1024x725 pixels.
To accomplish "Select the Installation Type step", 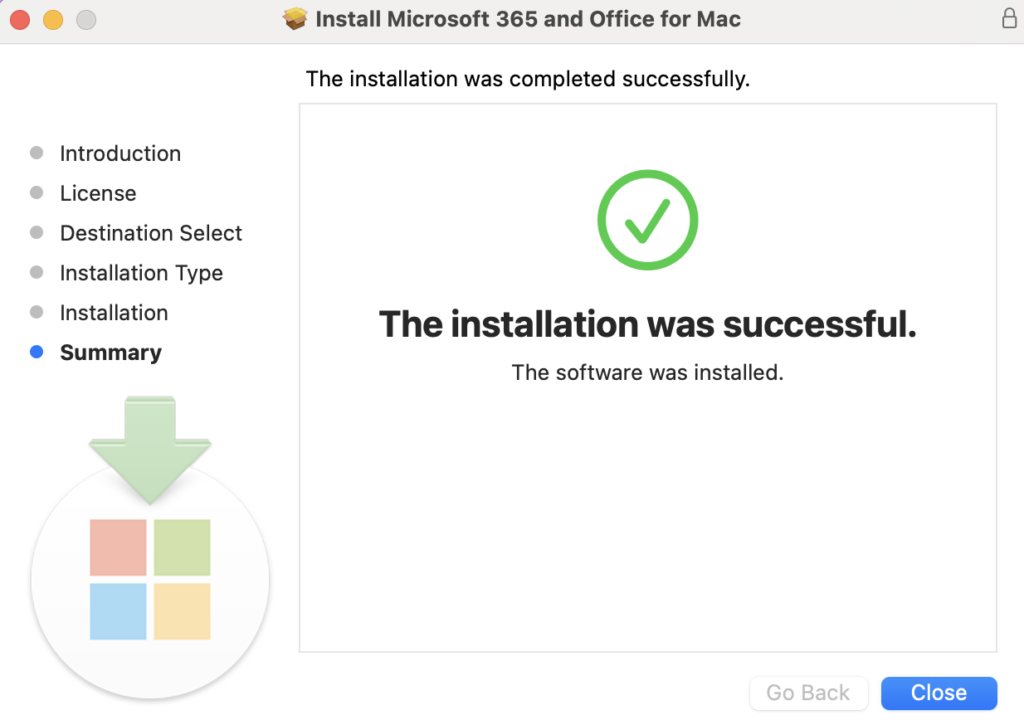I will (x=141, y=273).
